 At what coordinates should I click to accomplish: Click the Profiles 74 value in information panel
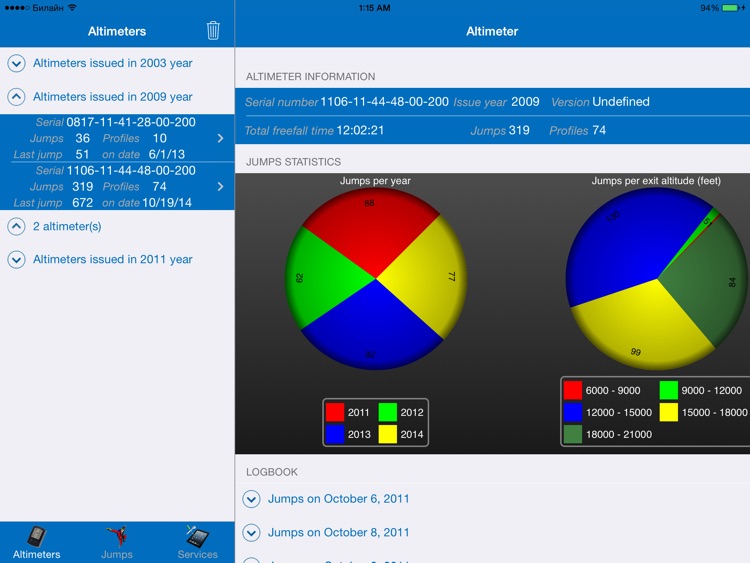(599, 131)
